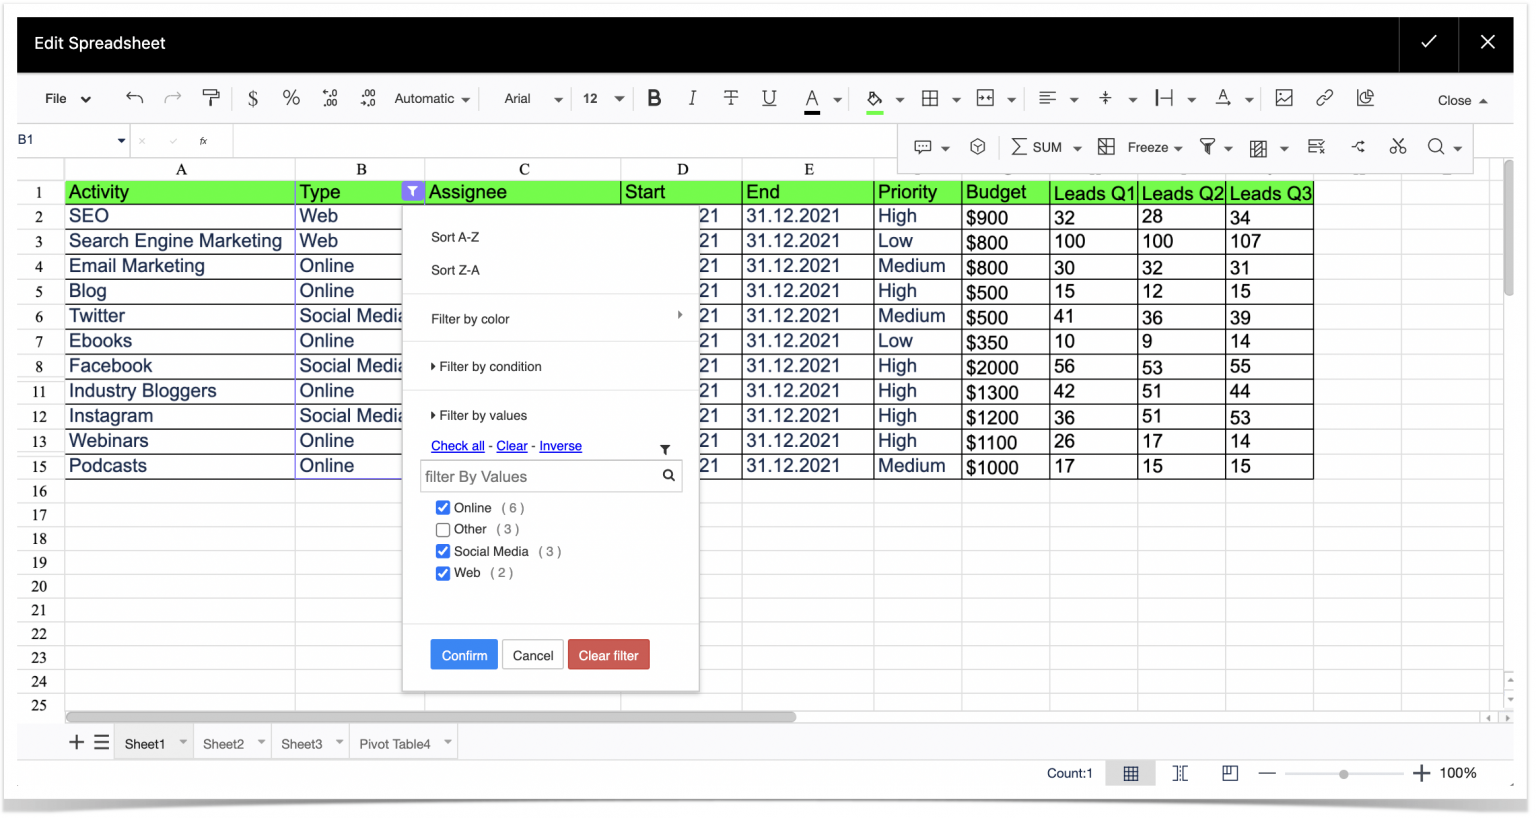This screenshot has height=818, width=1536.
Task: Open the SUM function tool
Action: click(x=1043, y=147)
